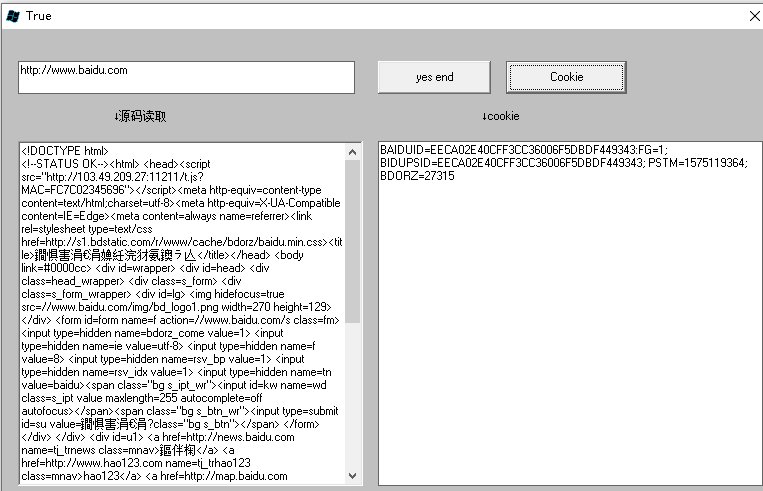Click the 'link=#0000cc' text in source
763x491 pixels.
pyautogui.click(x=56, y=268)
